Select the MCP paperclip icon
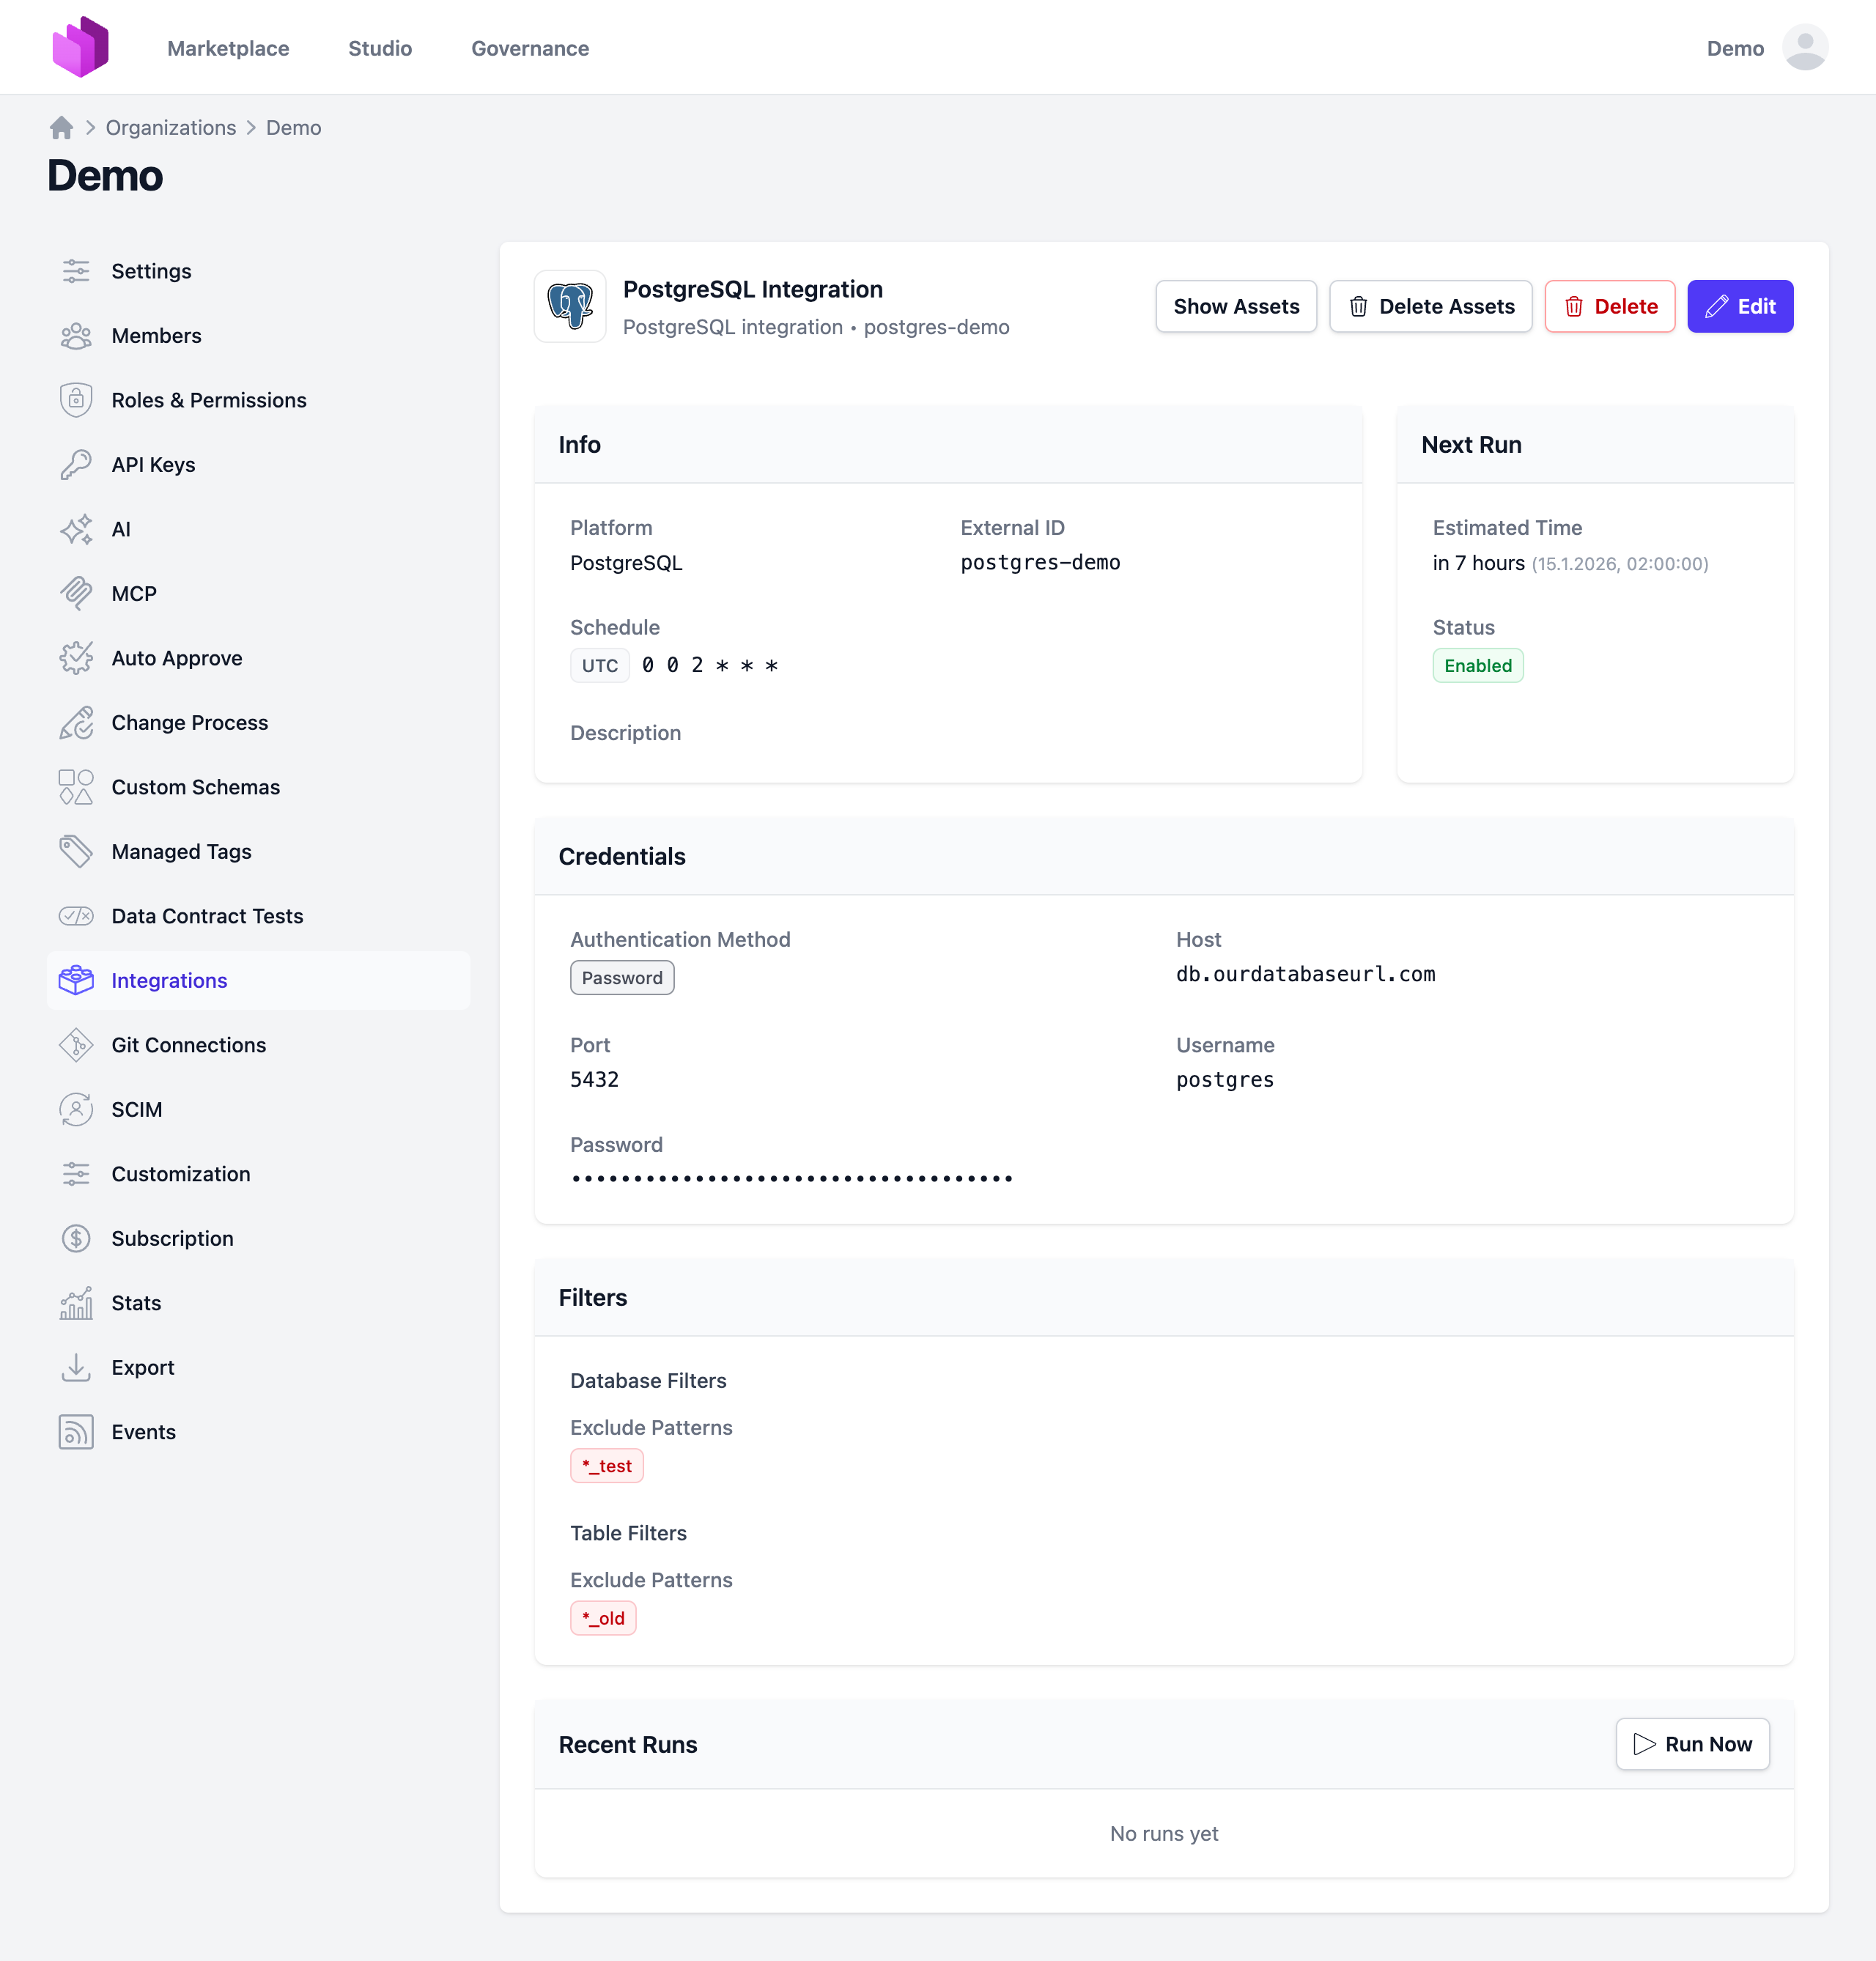 coord(77,593)
